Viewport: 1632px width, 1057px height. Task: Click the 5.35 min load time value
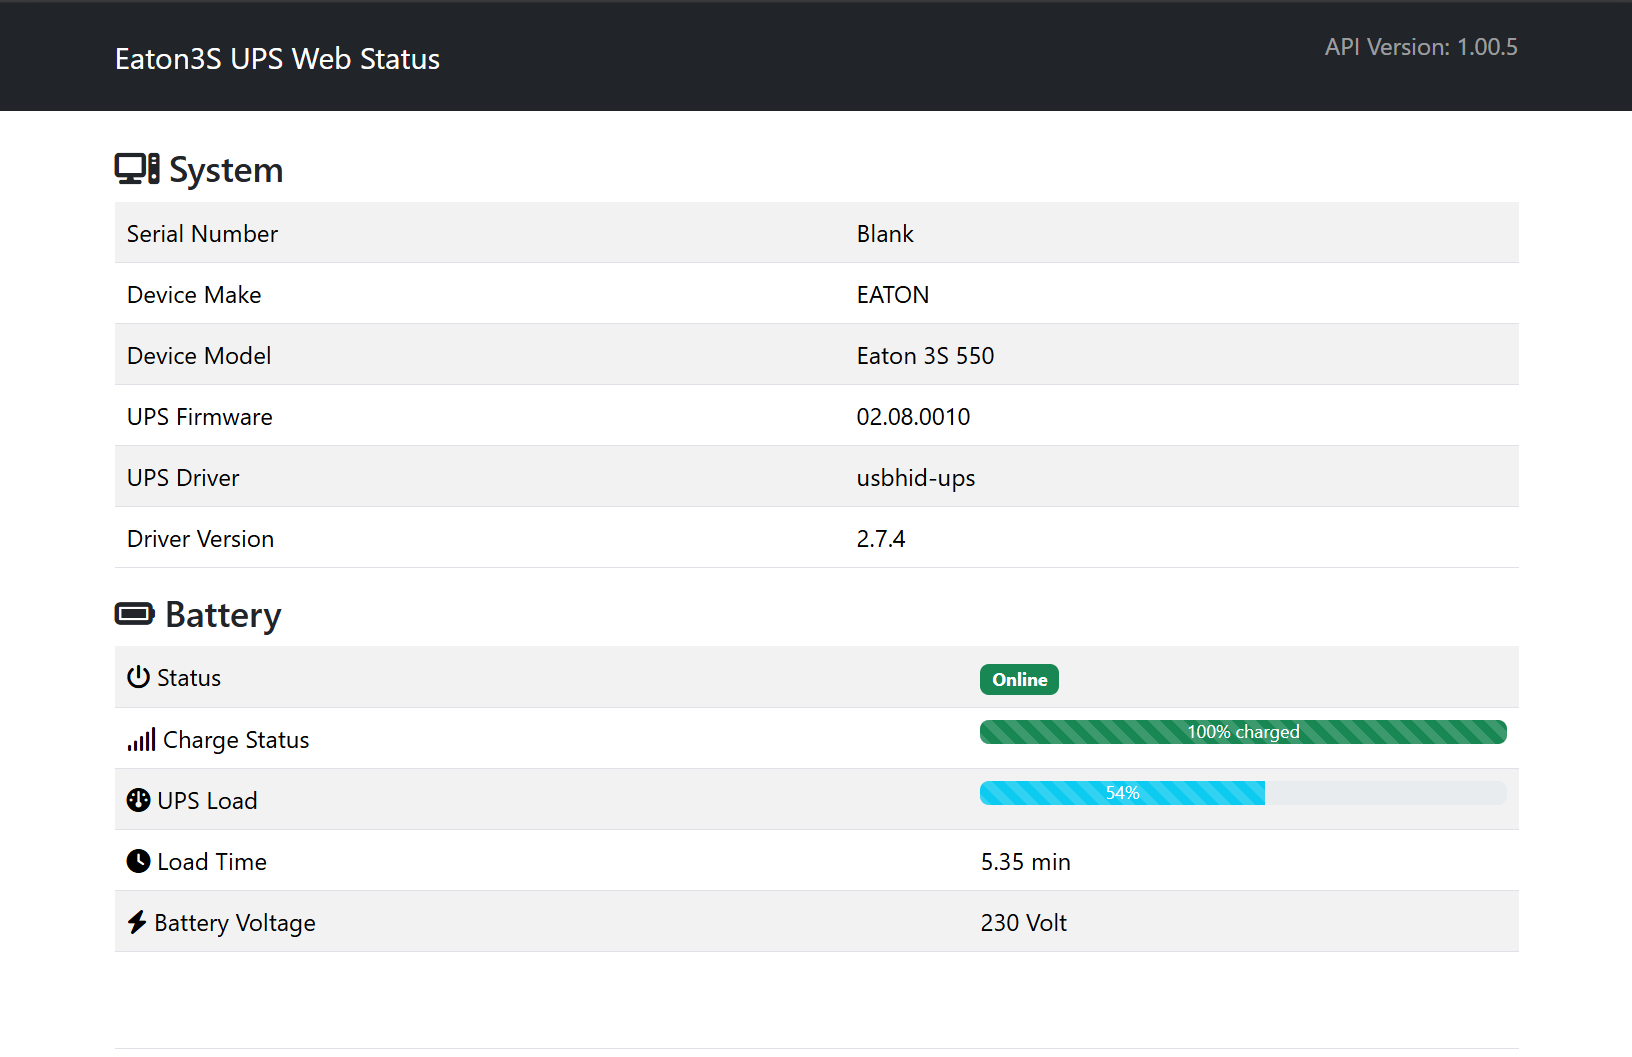click(1025, 862)
